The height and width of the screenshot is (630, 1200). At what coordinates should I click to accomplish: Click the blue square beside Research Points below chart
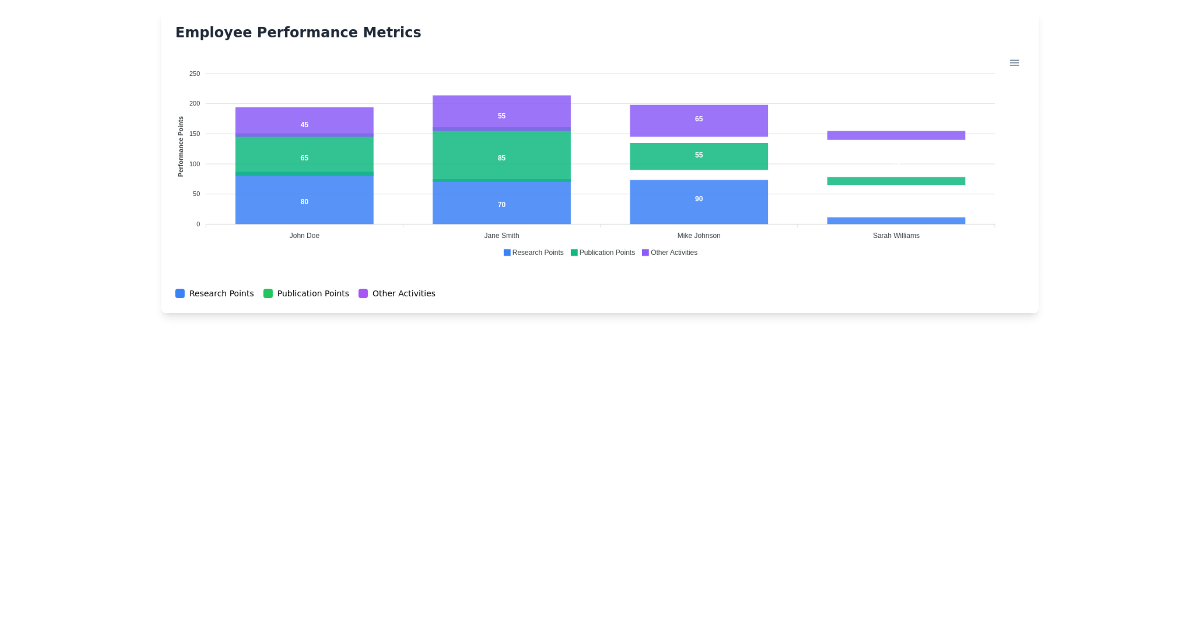pyautogui.click(x=180, y=293)
